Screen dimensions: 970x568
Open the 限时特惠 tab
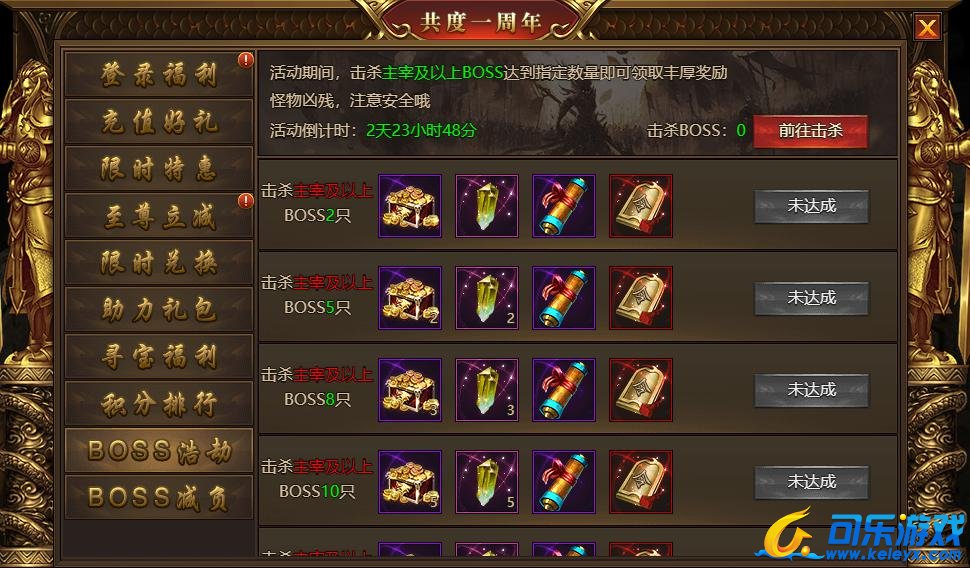pyautogui.click(x=159, y=168)
